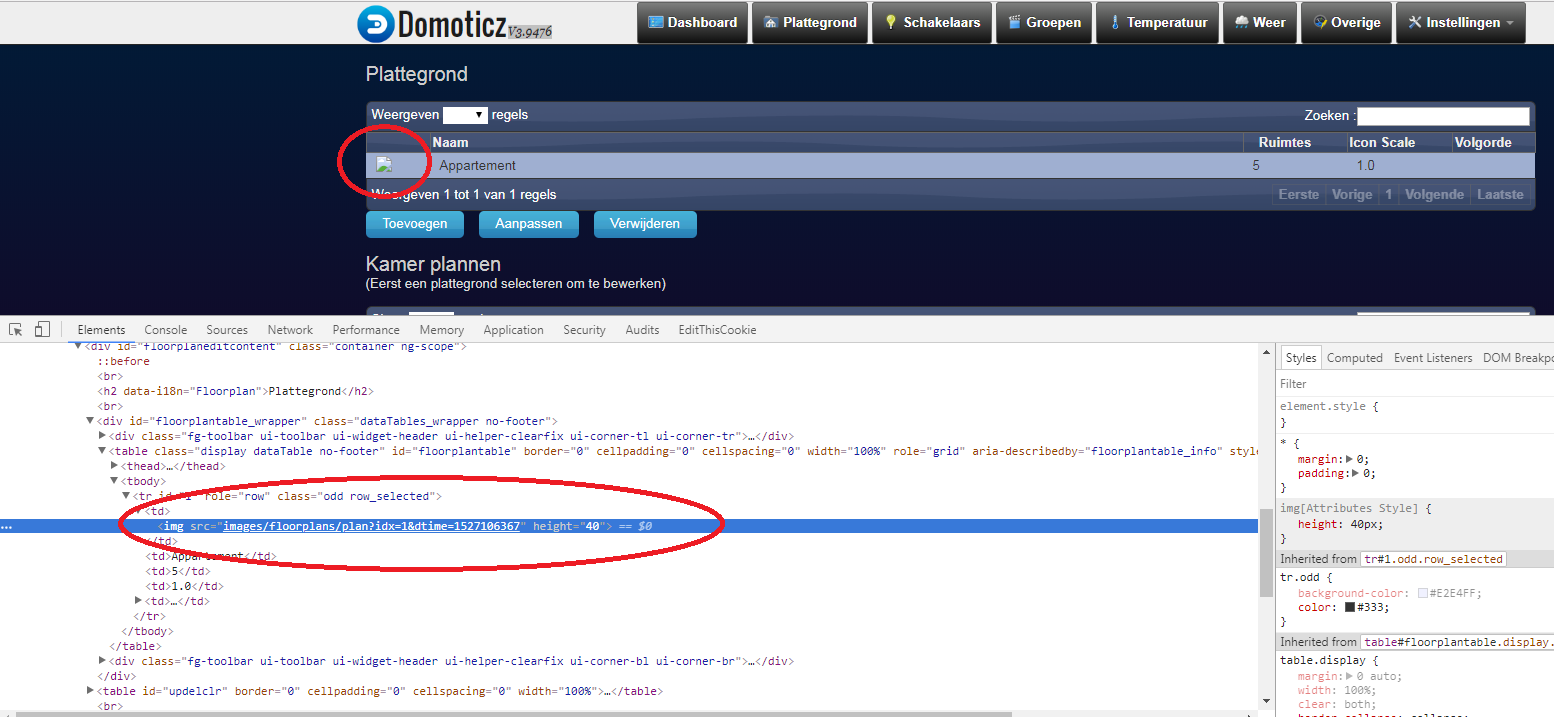The width and height of the screenshot is (1554, 717).
Task: Click the Toevoegen button
Action: coord(414,224)
